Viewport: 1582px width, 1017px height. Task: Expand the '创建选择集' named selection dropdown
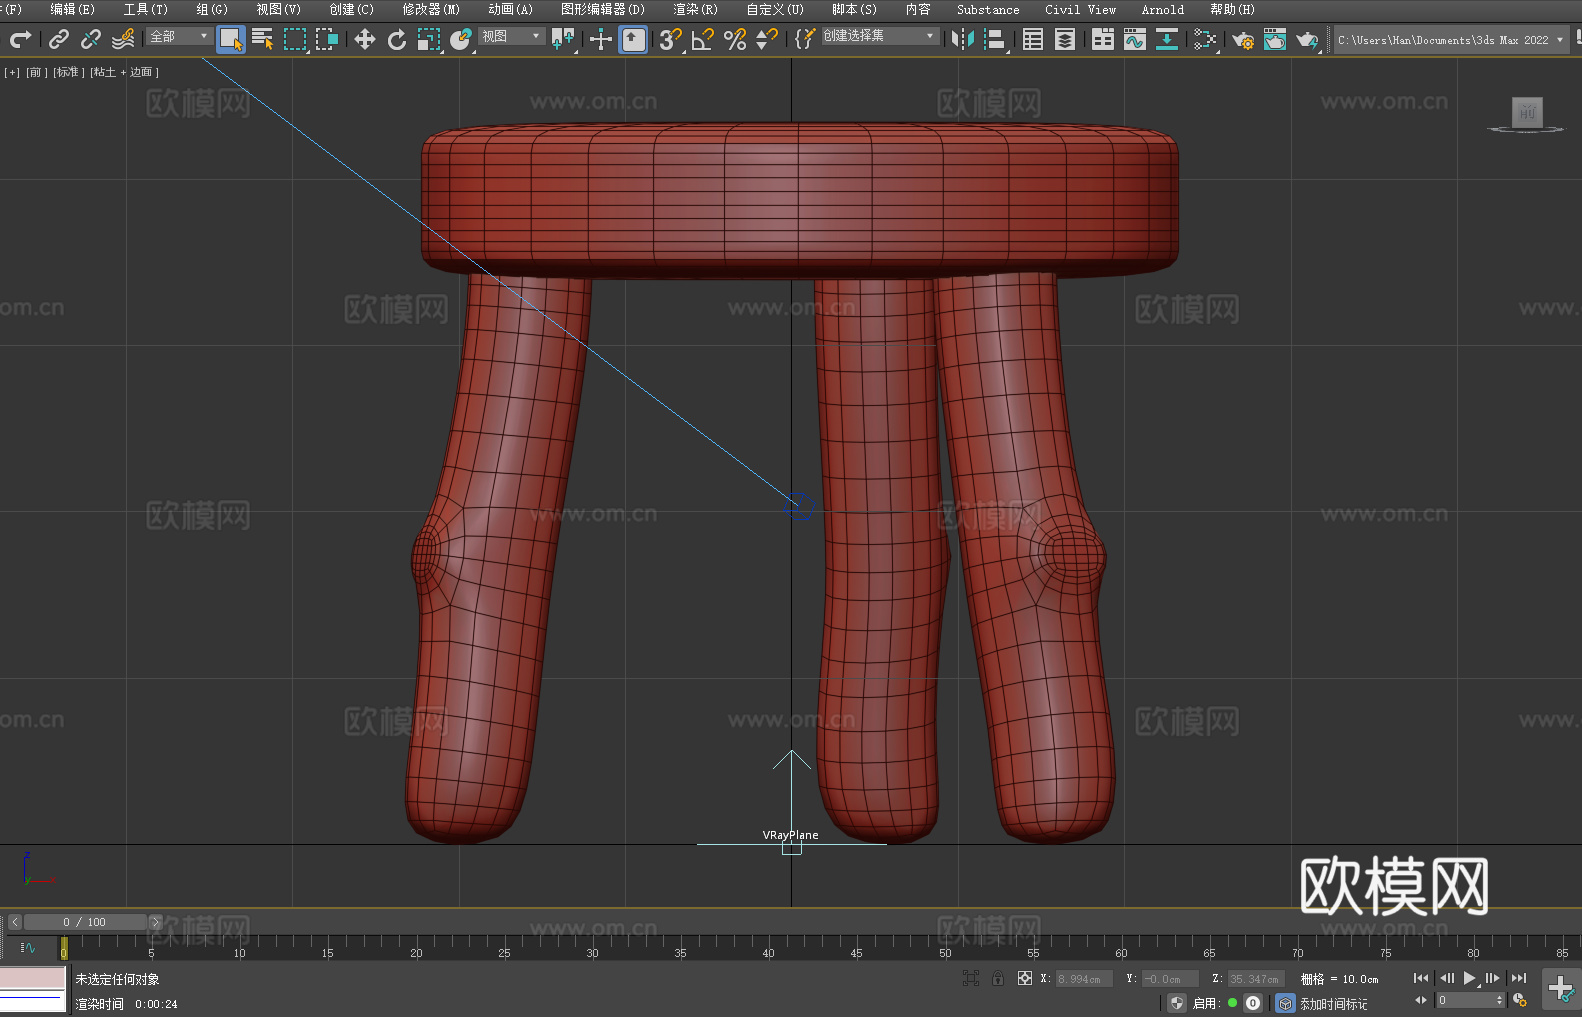tap(880, 36)
